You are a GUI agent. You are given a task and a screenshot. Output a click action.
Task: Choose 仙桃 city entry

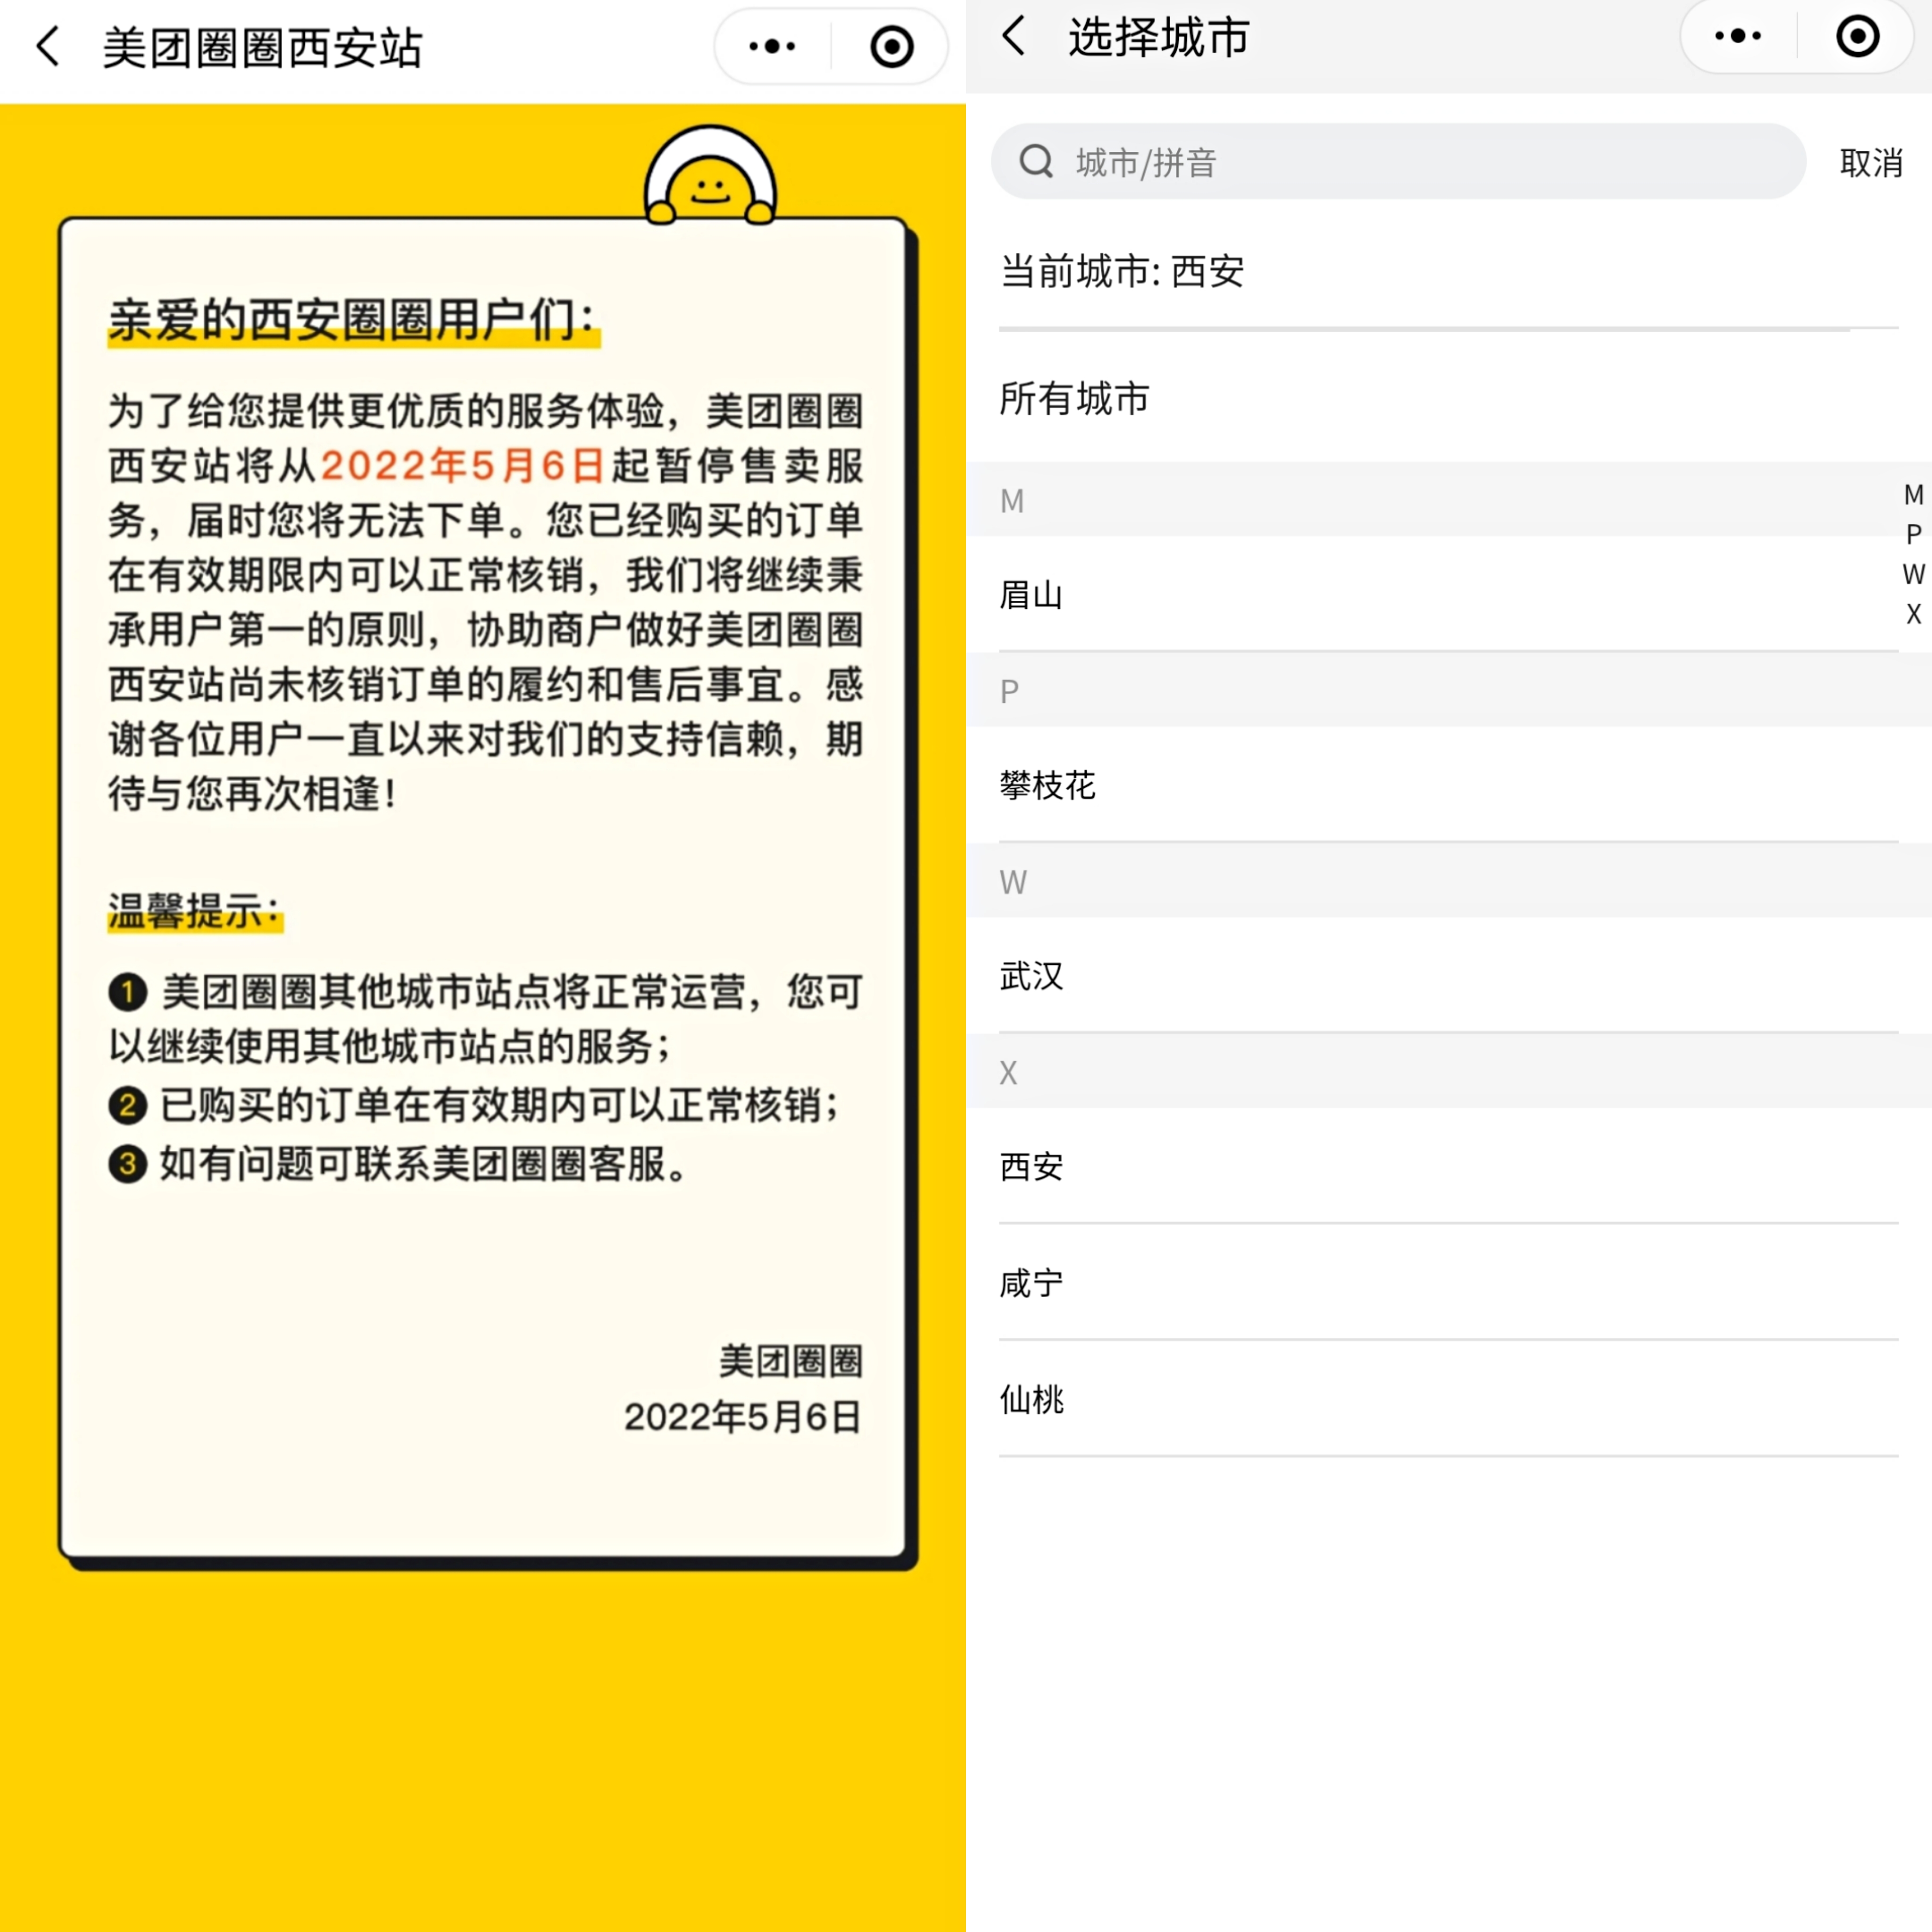coord(1031,1399)
